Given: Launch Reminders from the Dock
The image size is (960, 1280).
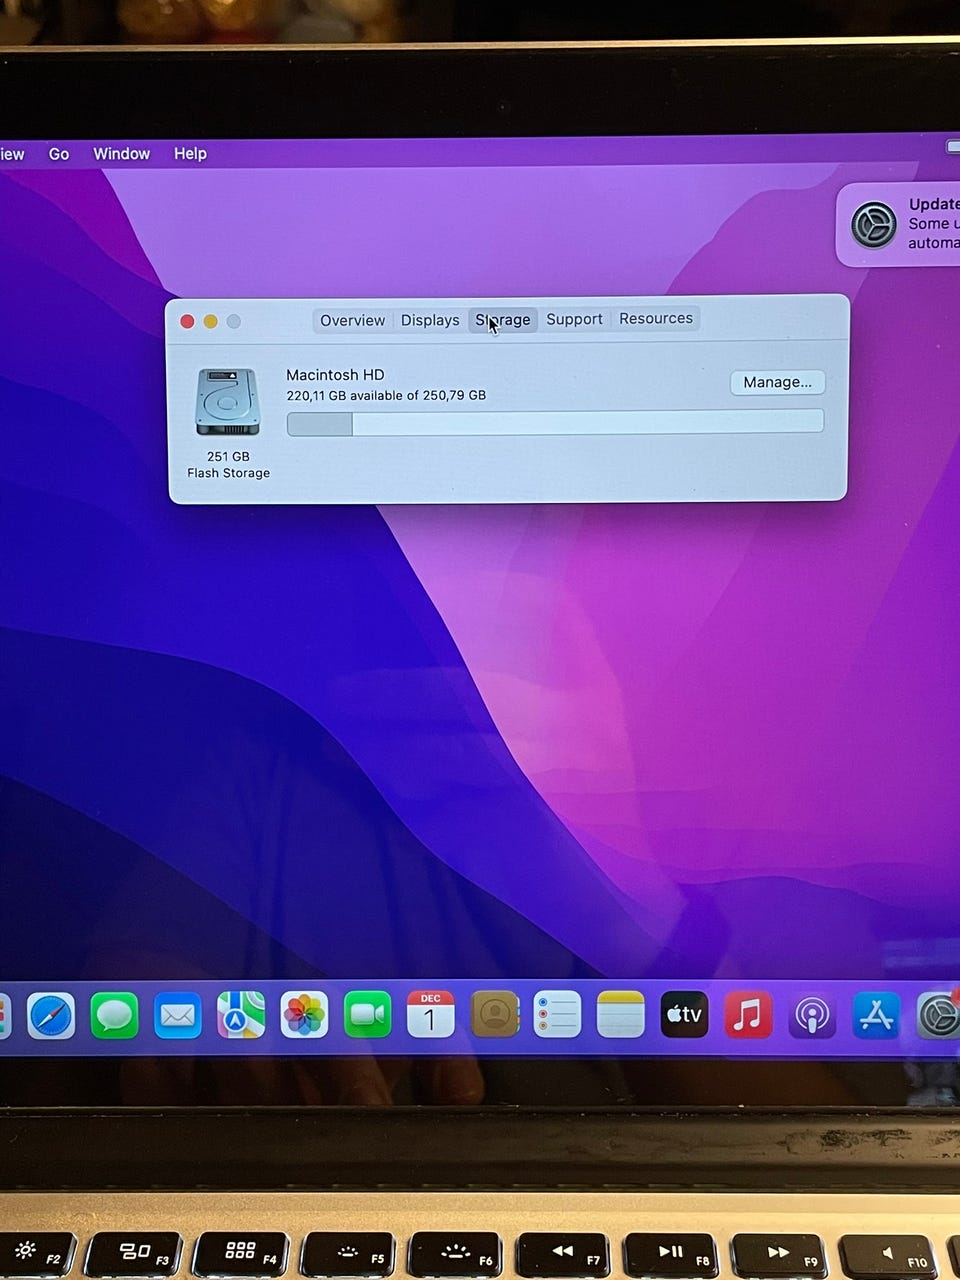Looking at the screenshot, I should (557, 1015).
